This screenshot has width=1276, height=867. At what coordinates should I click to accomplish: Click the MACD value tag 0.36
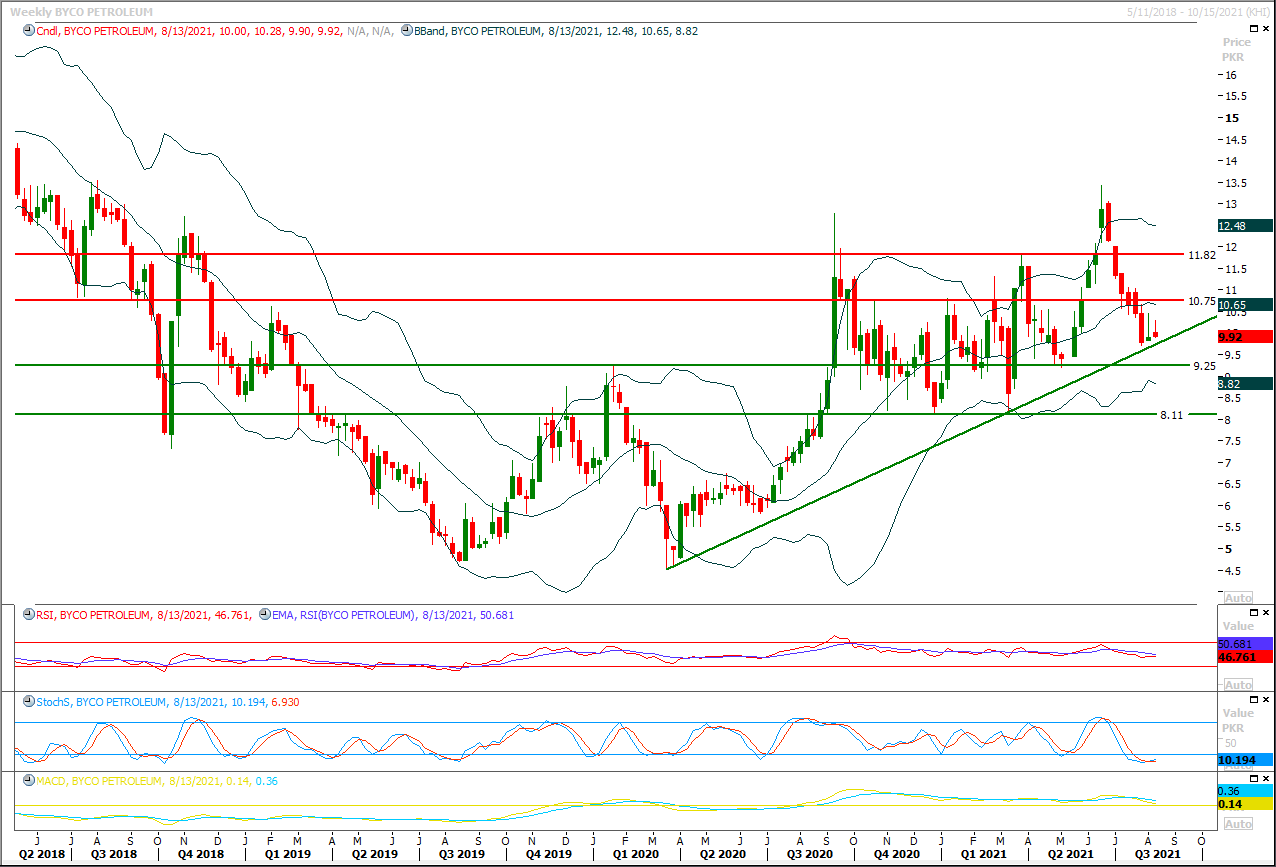[1244, 791]
